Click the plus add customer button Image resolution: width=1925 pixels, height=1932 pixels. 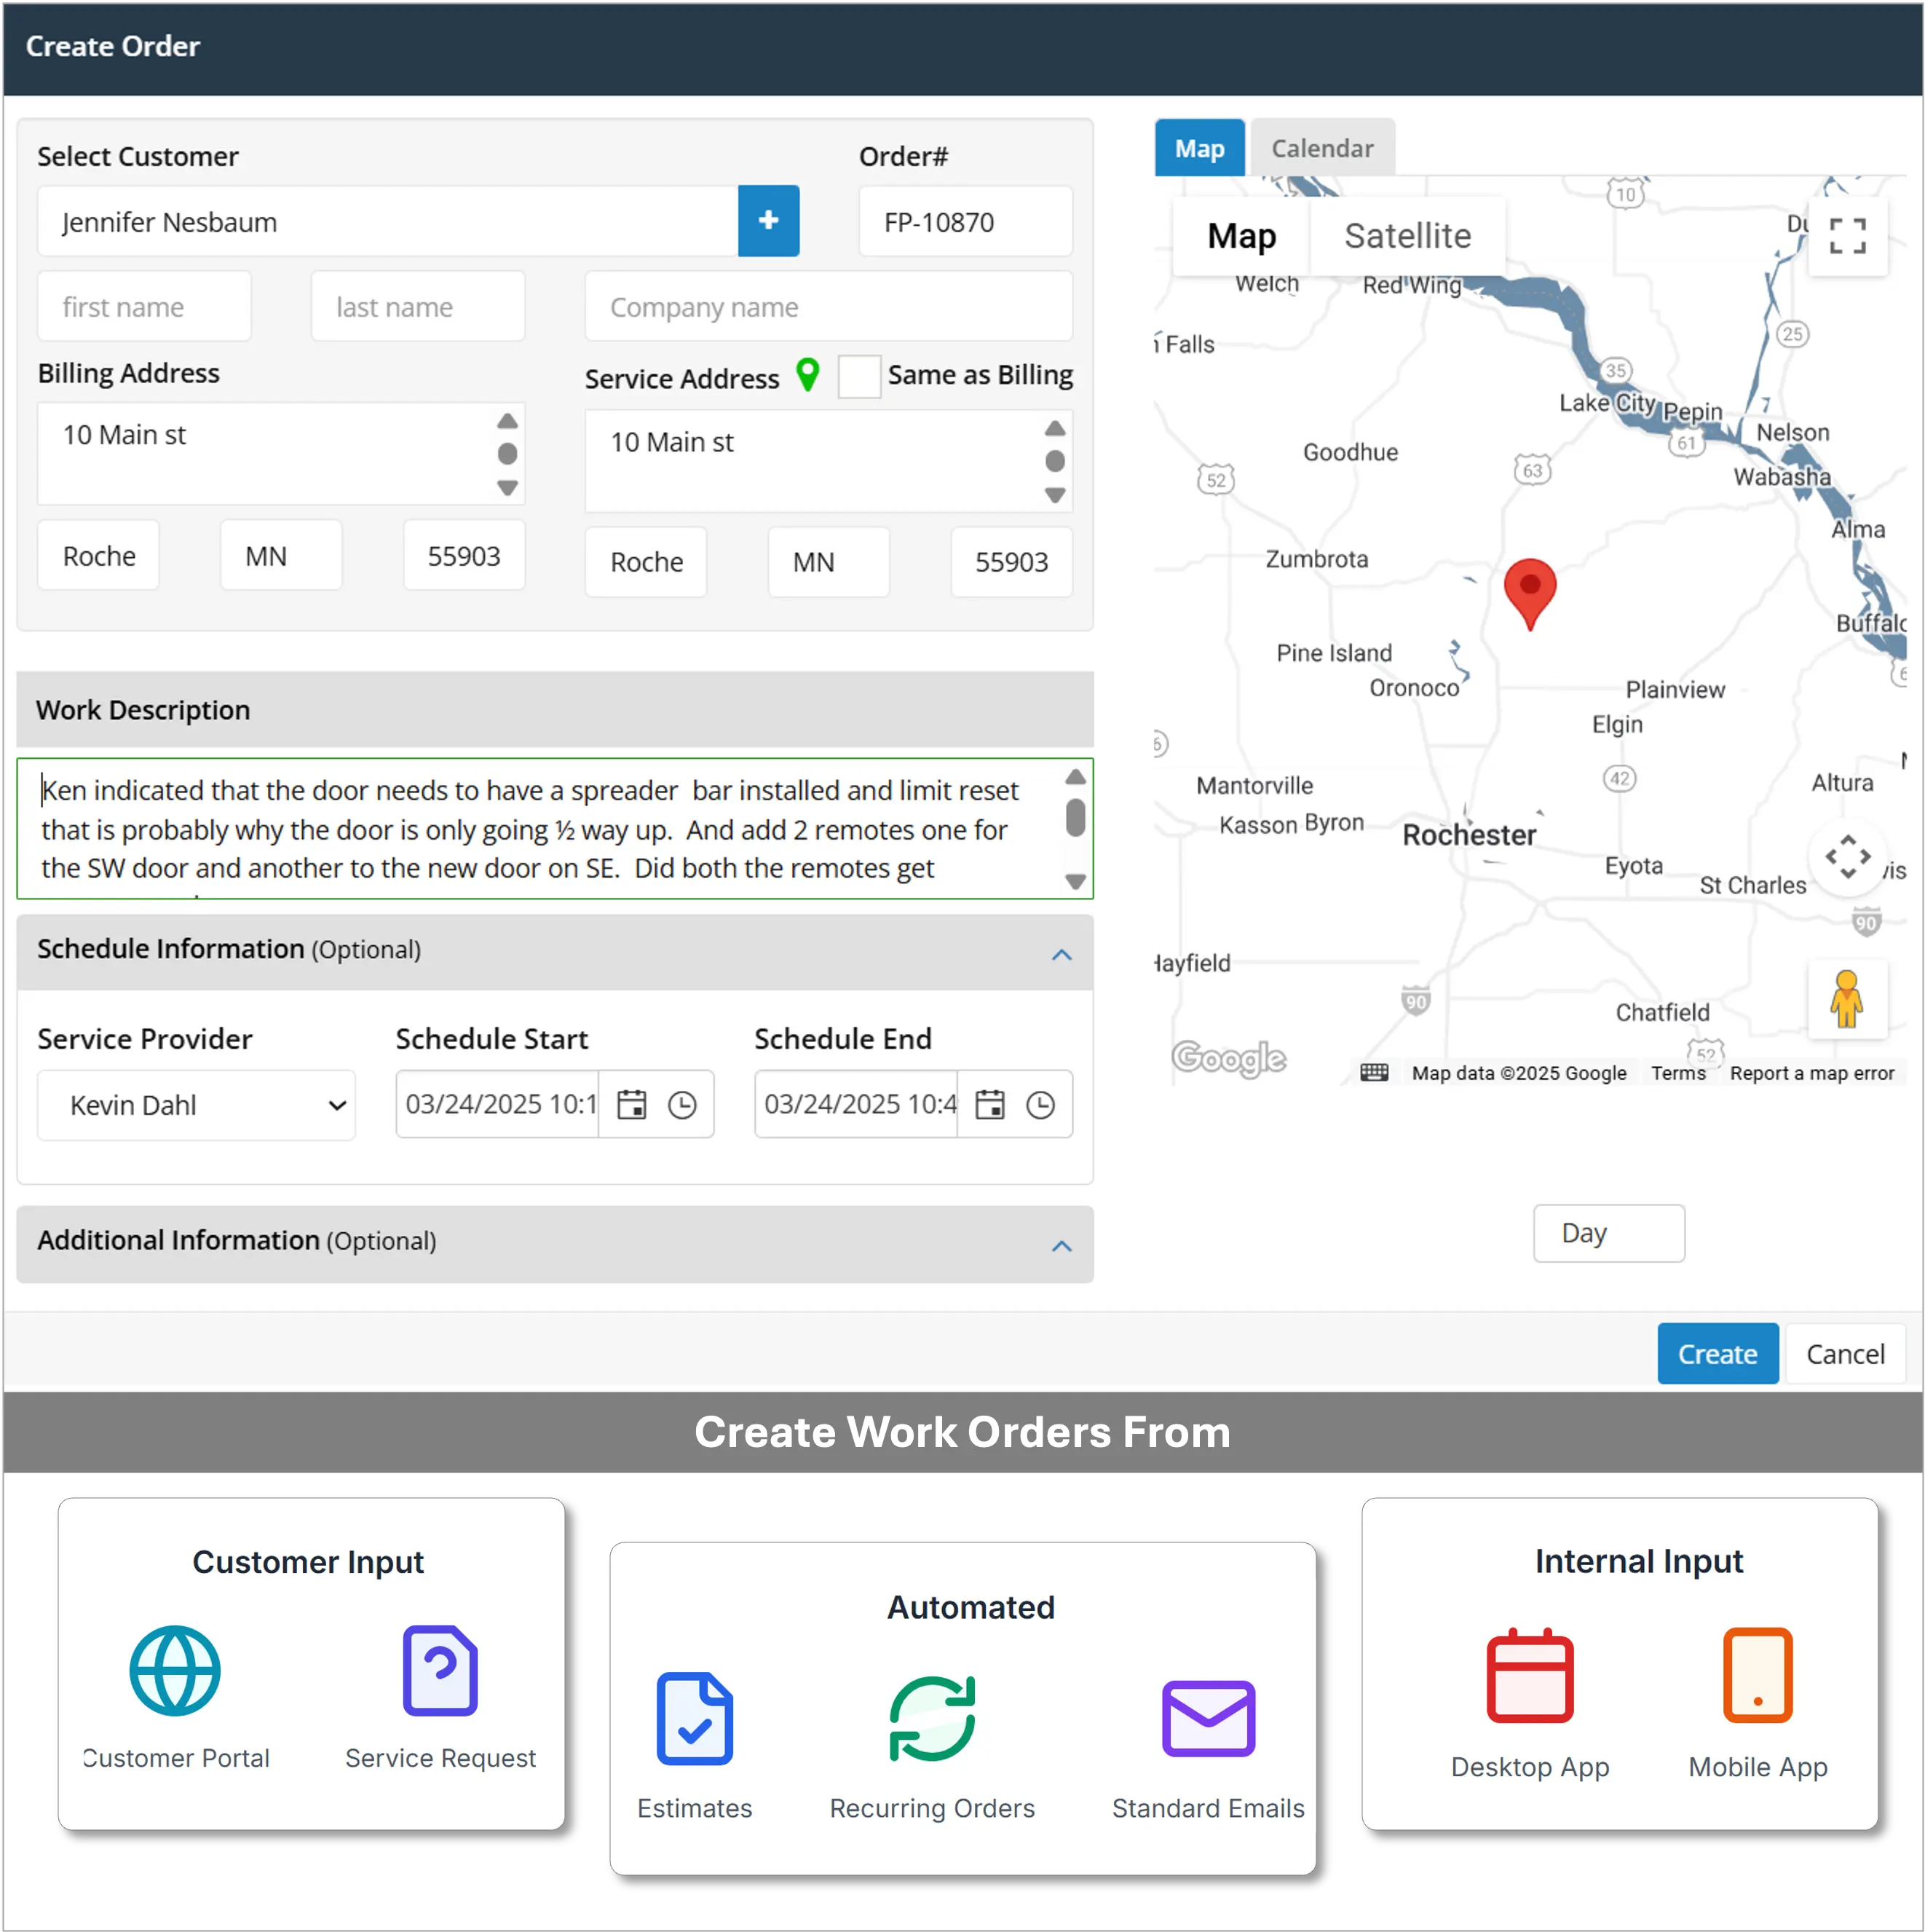pos(768,221)
